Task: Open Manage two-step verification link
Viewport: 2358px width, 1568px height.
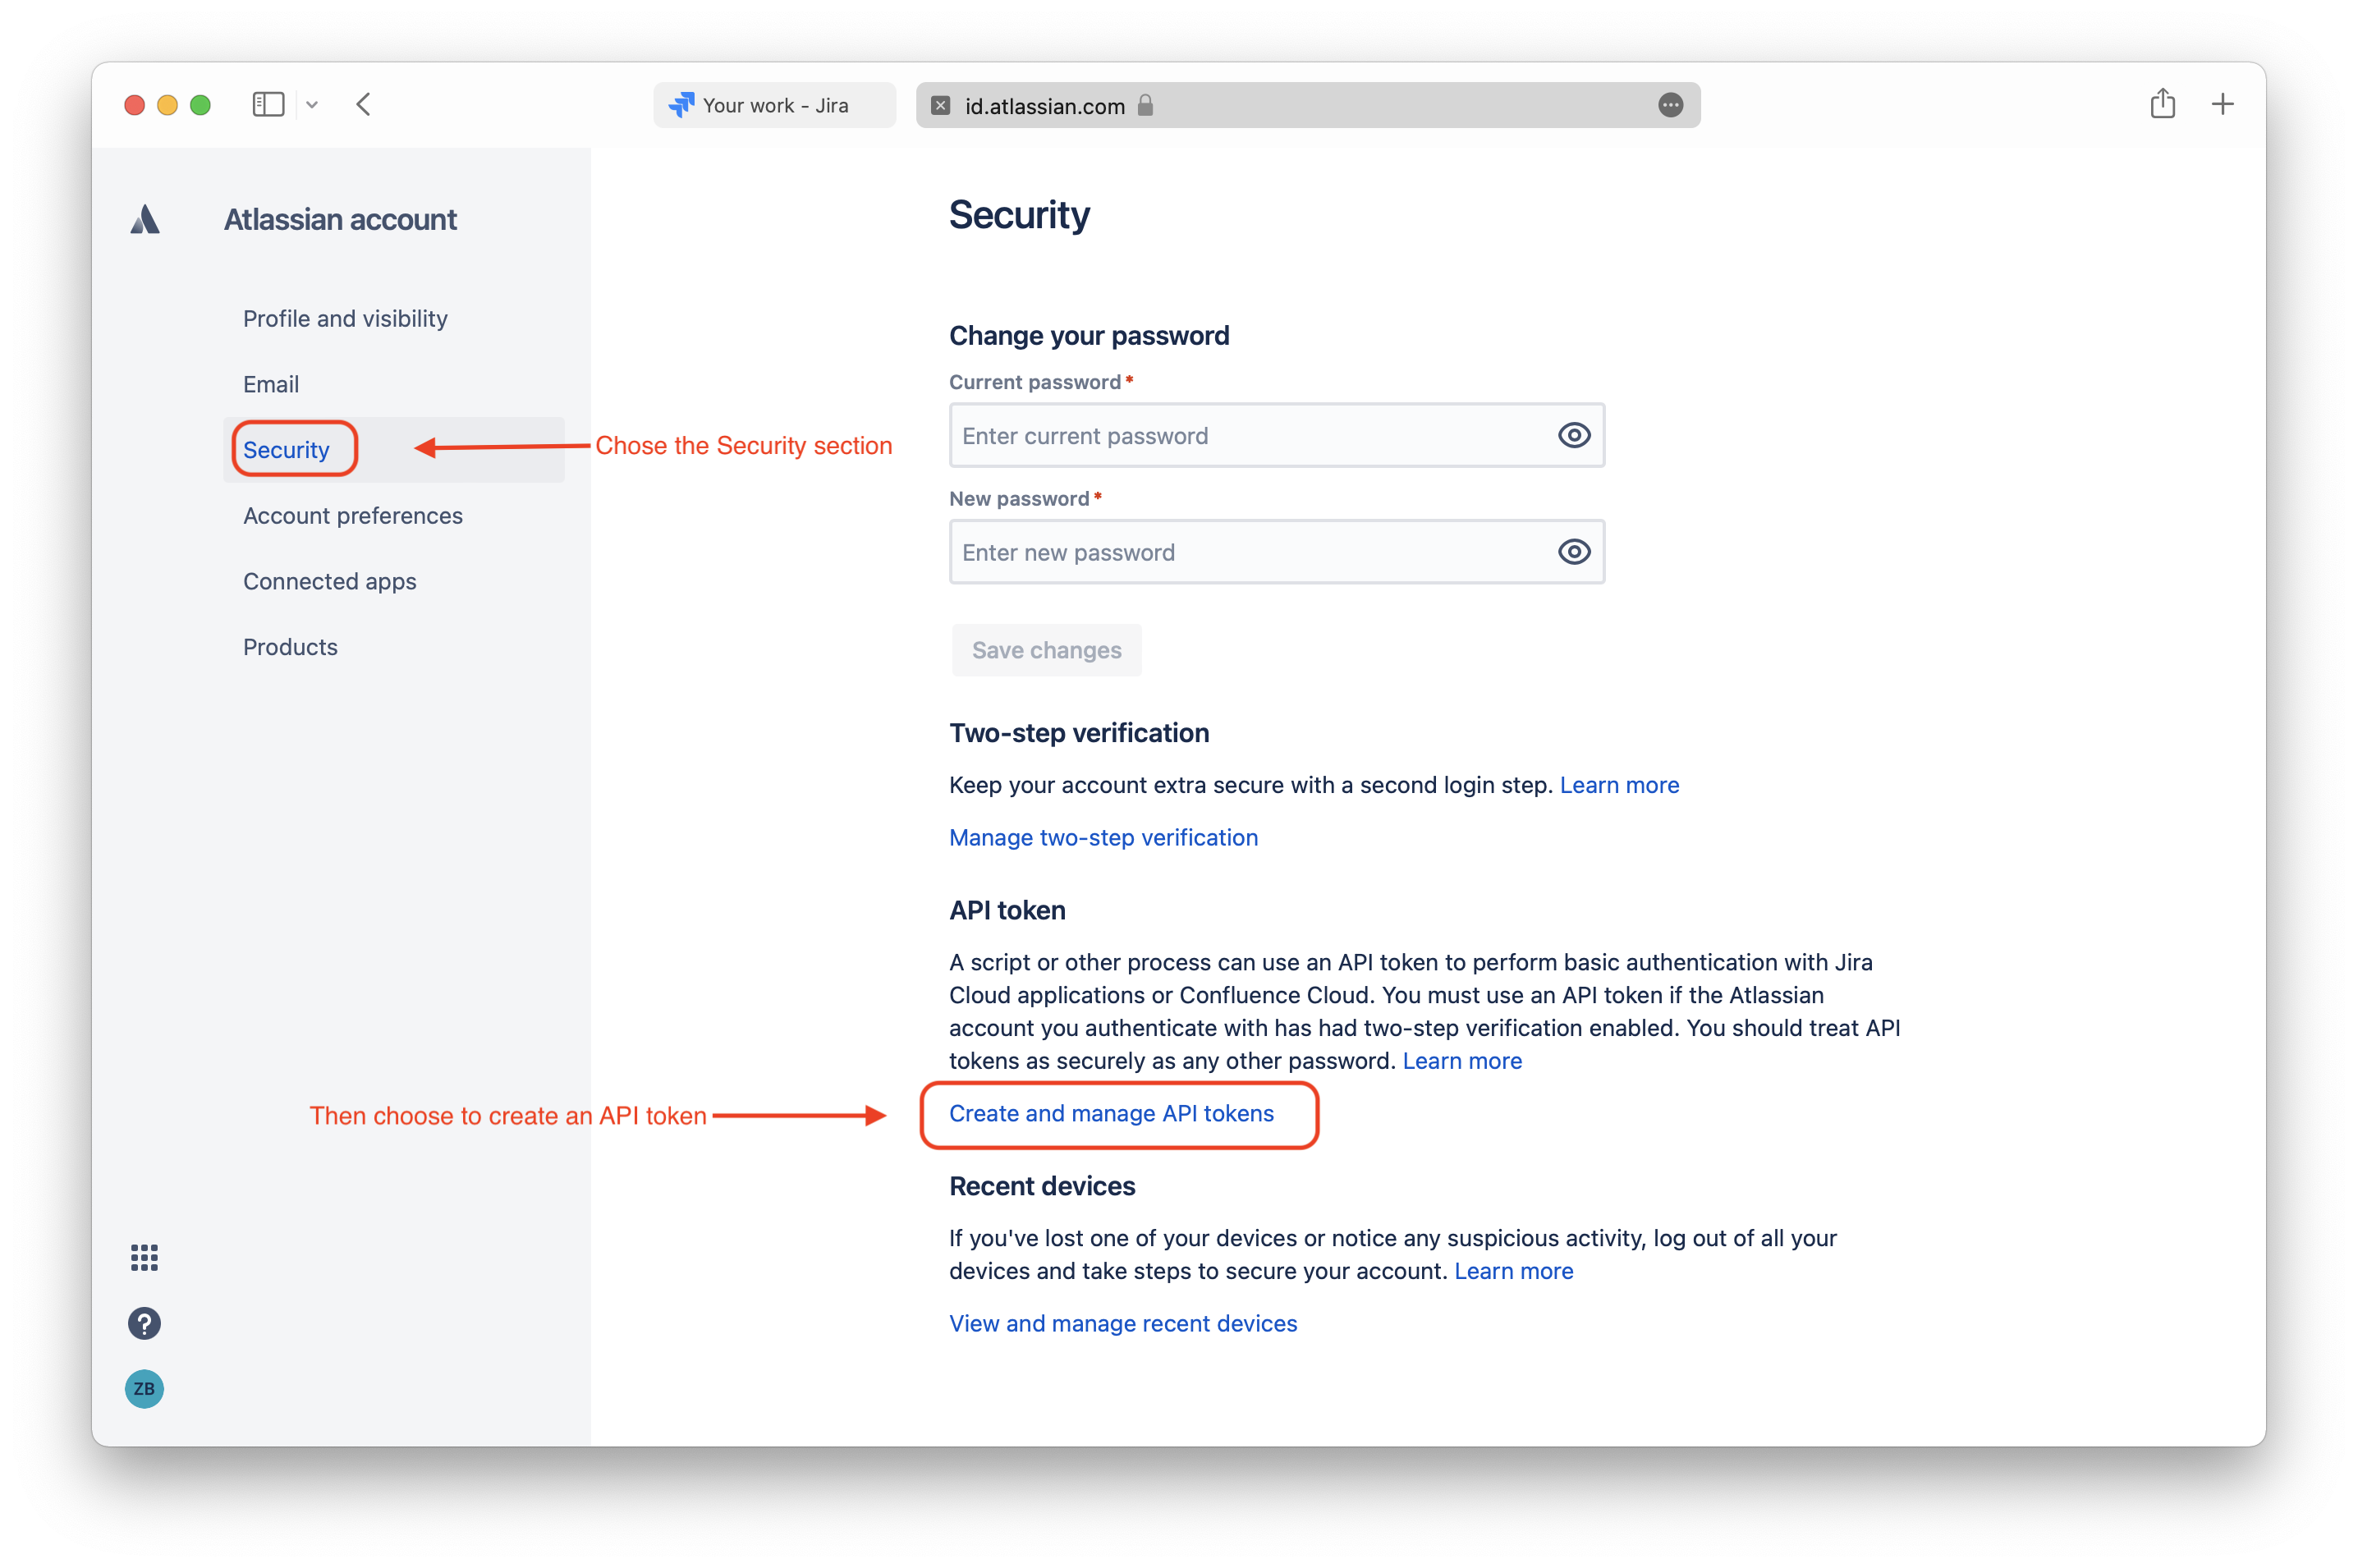Action: [1103, 837]
